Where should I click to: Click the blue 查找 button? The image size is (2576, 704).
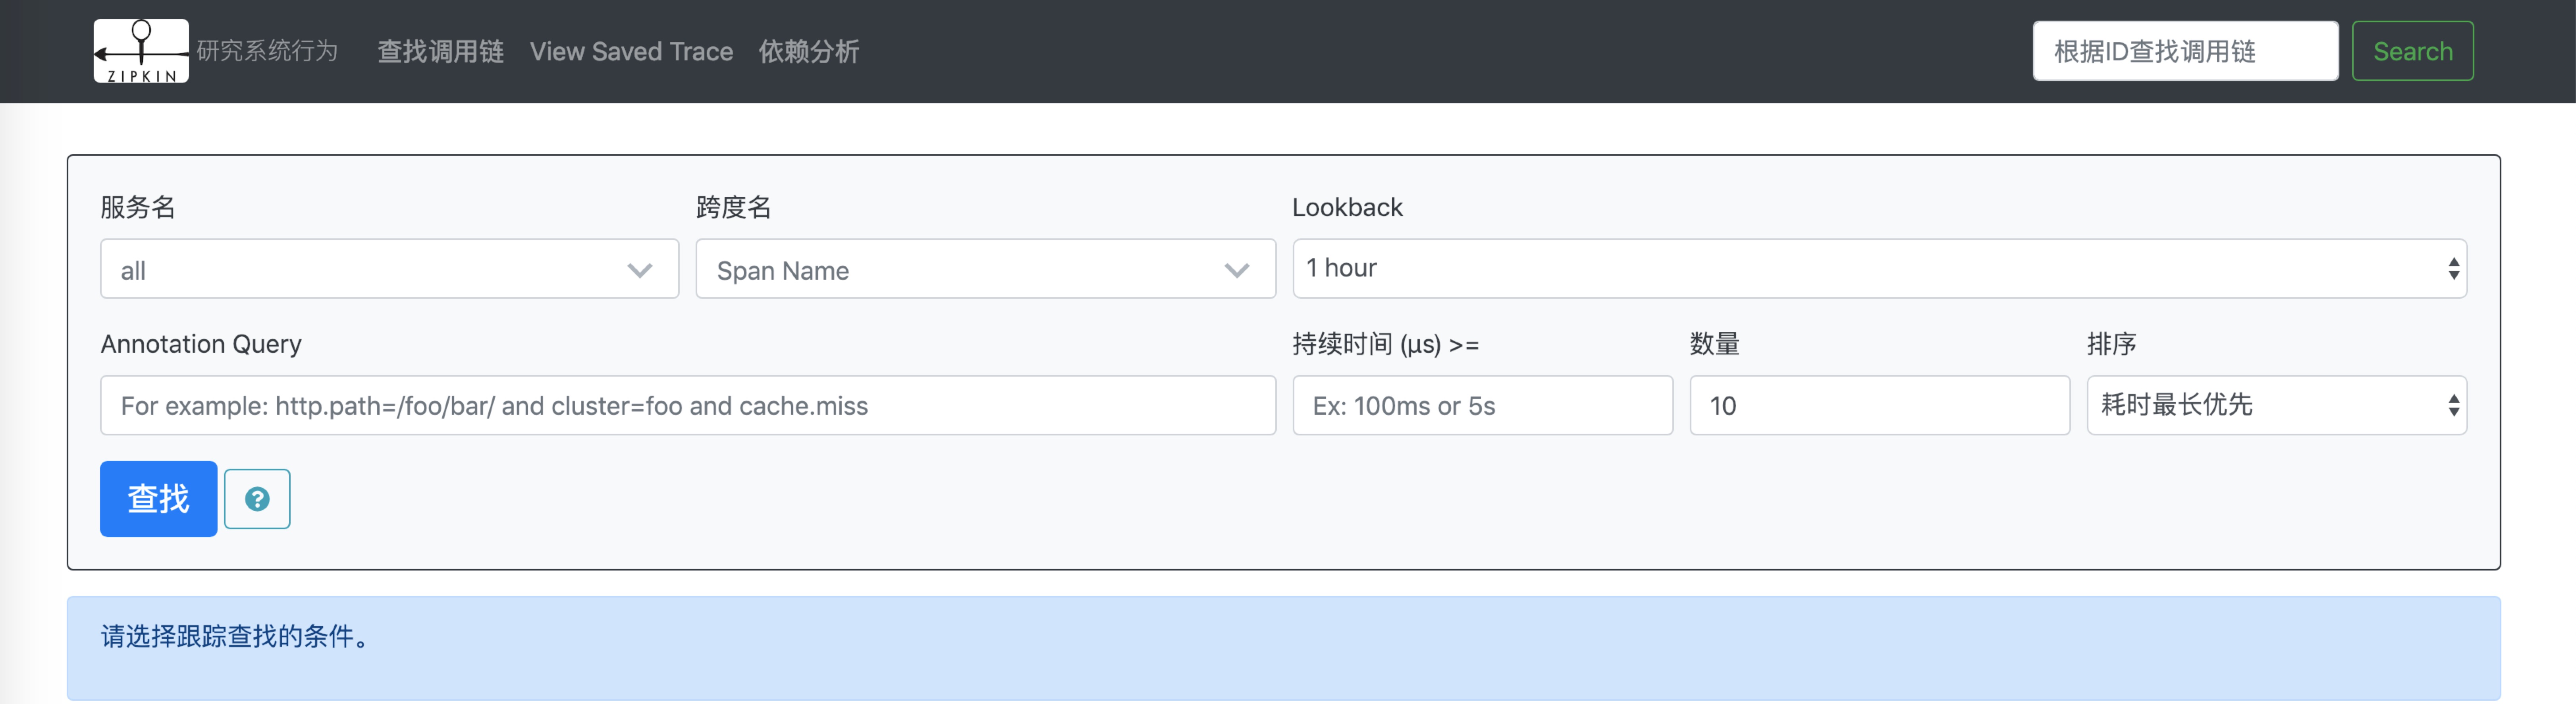[x=158, y=499]
